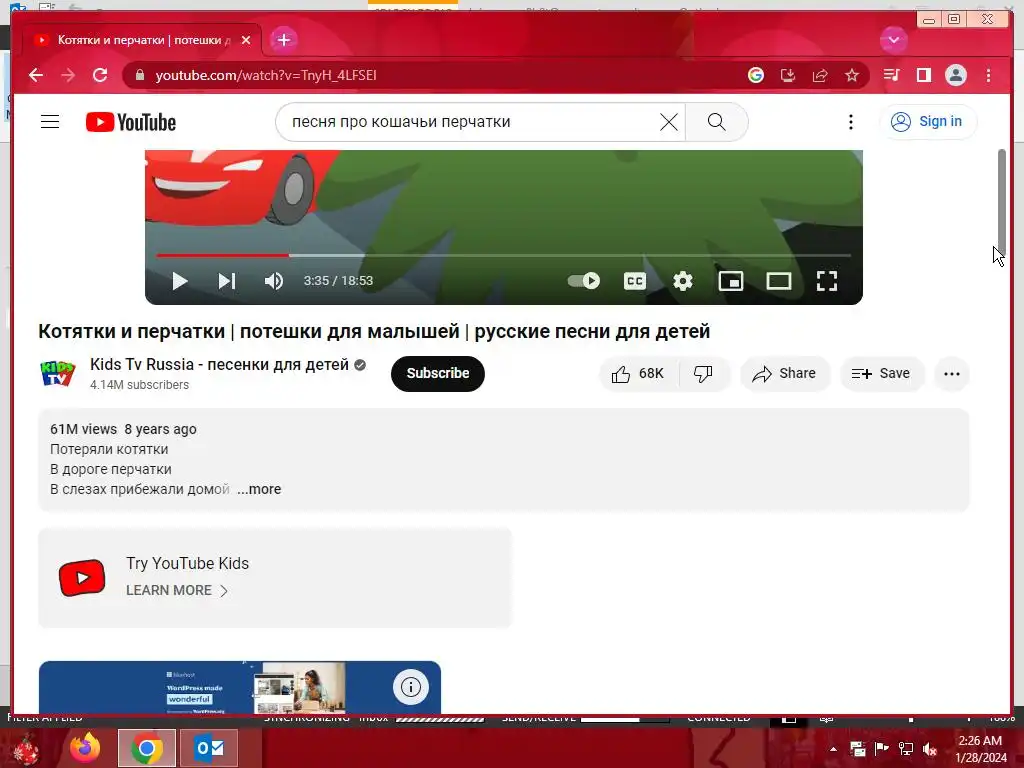Save the video to a playlist

881,374
